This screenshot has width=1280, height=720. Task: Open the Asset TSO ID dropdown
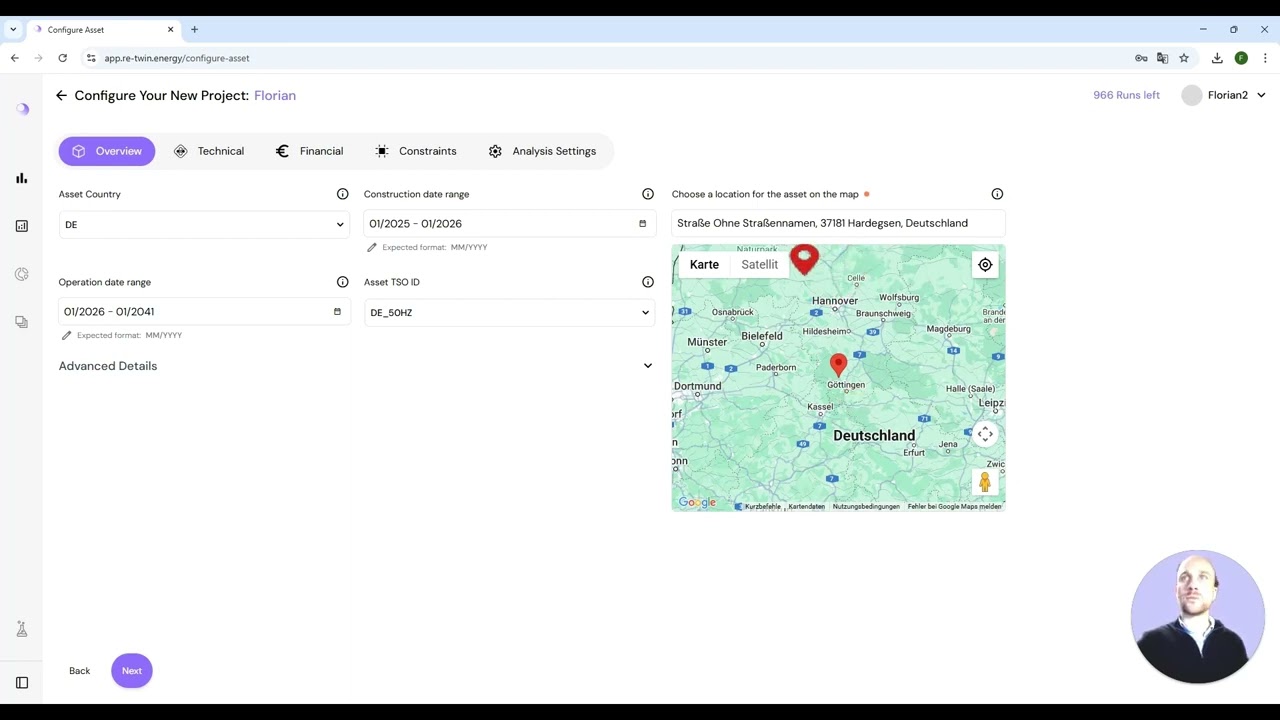(510, 313)
